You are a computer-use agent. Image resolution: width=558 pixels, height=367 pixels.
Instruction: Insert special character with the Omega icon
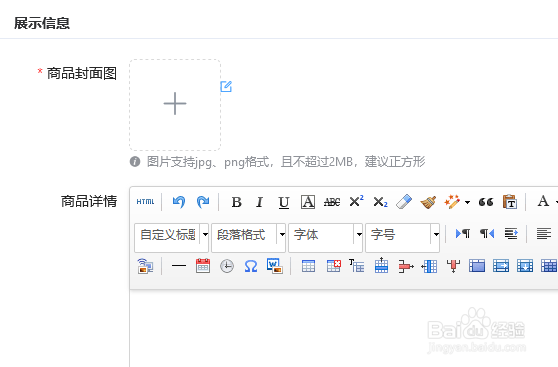251,266
